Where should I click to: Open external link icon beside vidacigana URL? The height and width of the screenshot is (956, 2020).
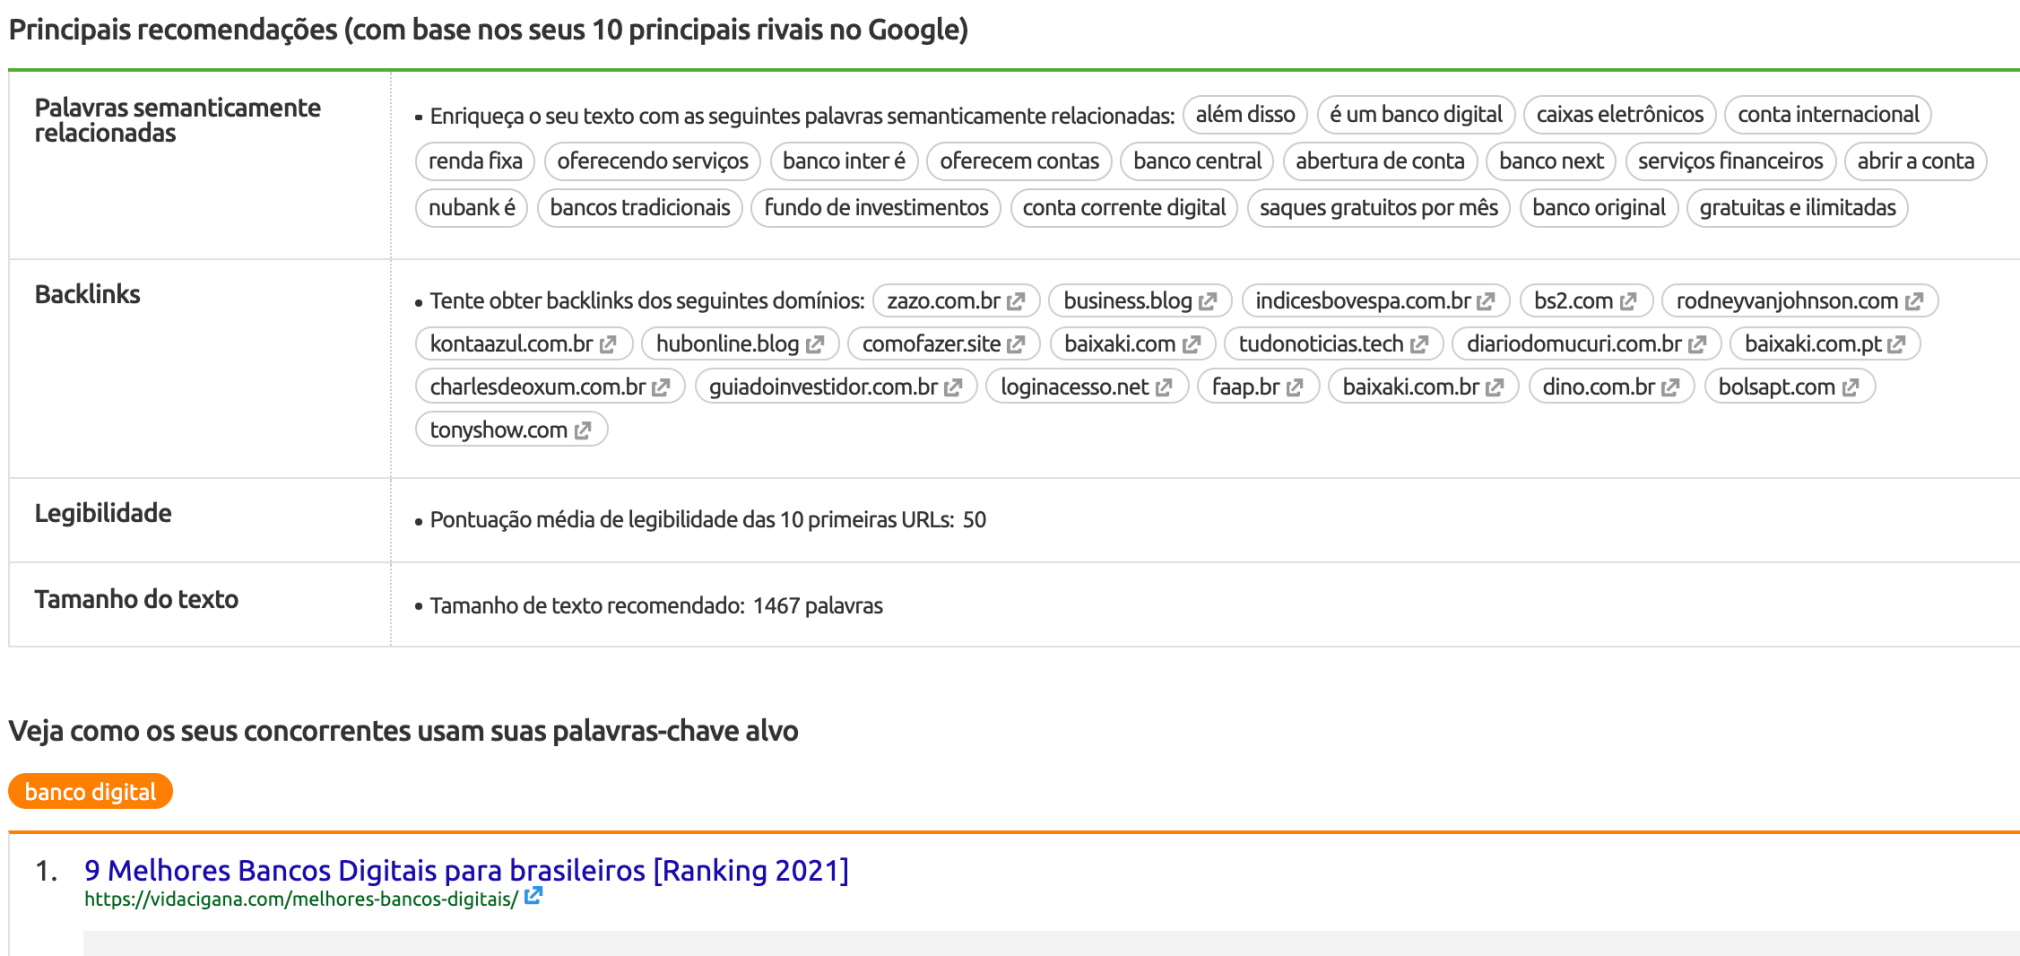coord(534,896)
